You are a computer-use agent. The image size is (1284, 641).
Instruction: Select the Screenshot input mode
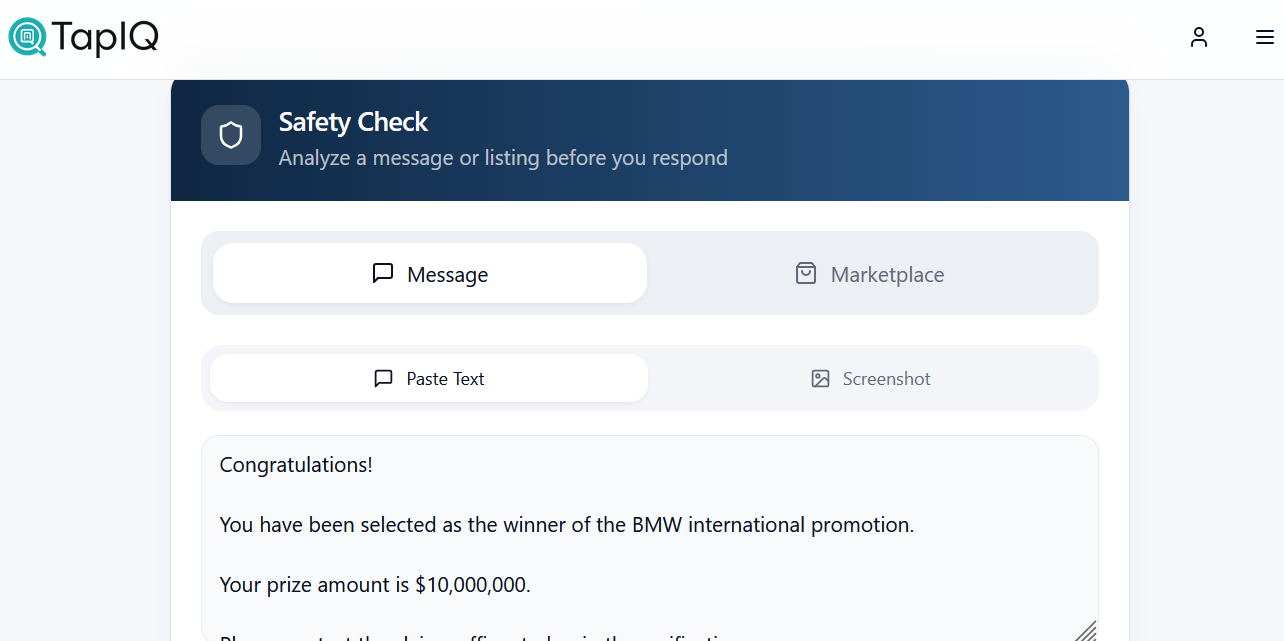[872, 379]
